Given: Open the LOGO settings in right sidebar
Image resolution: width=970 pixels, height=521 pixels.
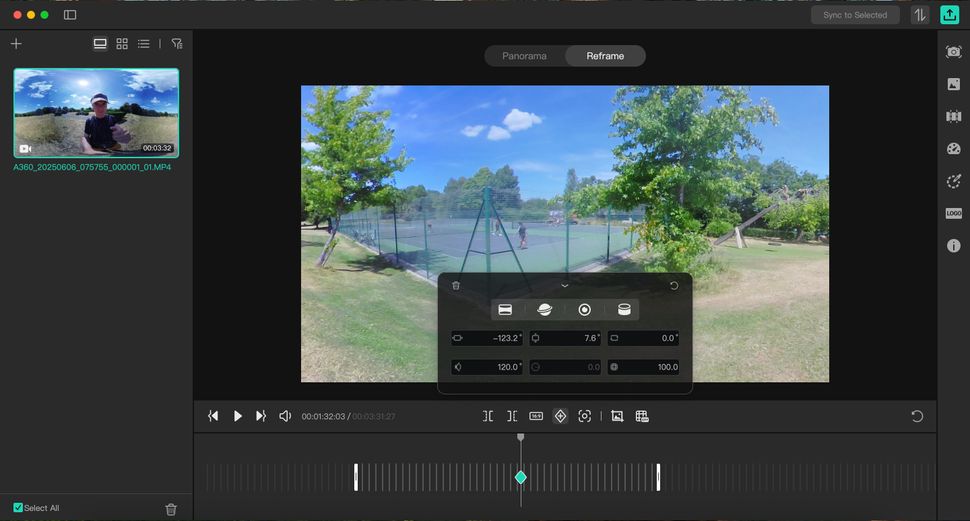Looking at the screenshot, I should tap(953, 213).
